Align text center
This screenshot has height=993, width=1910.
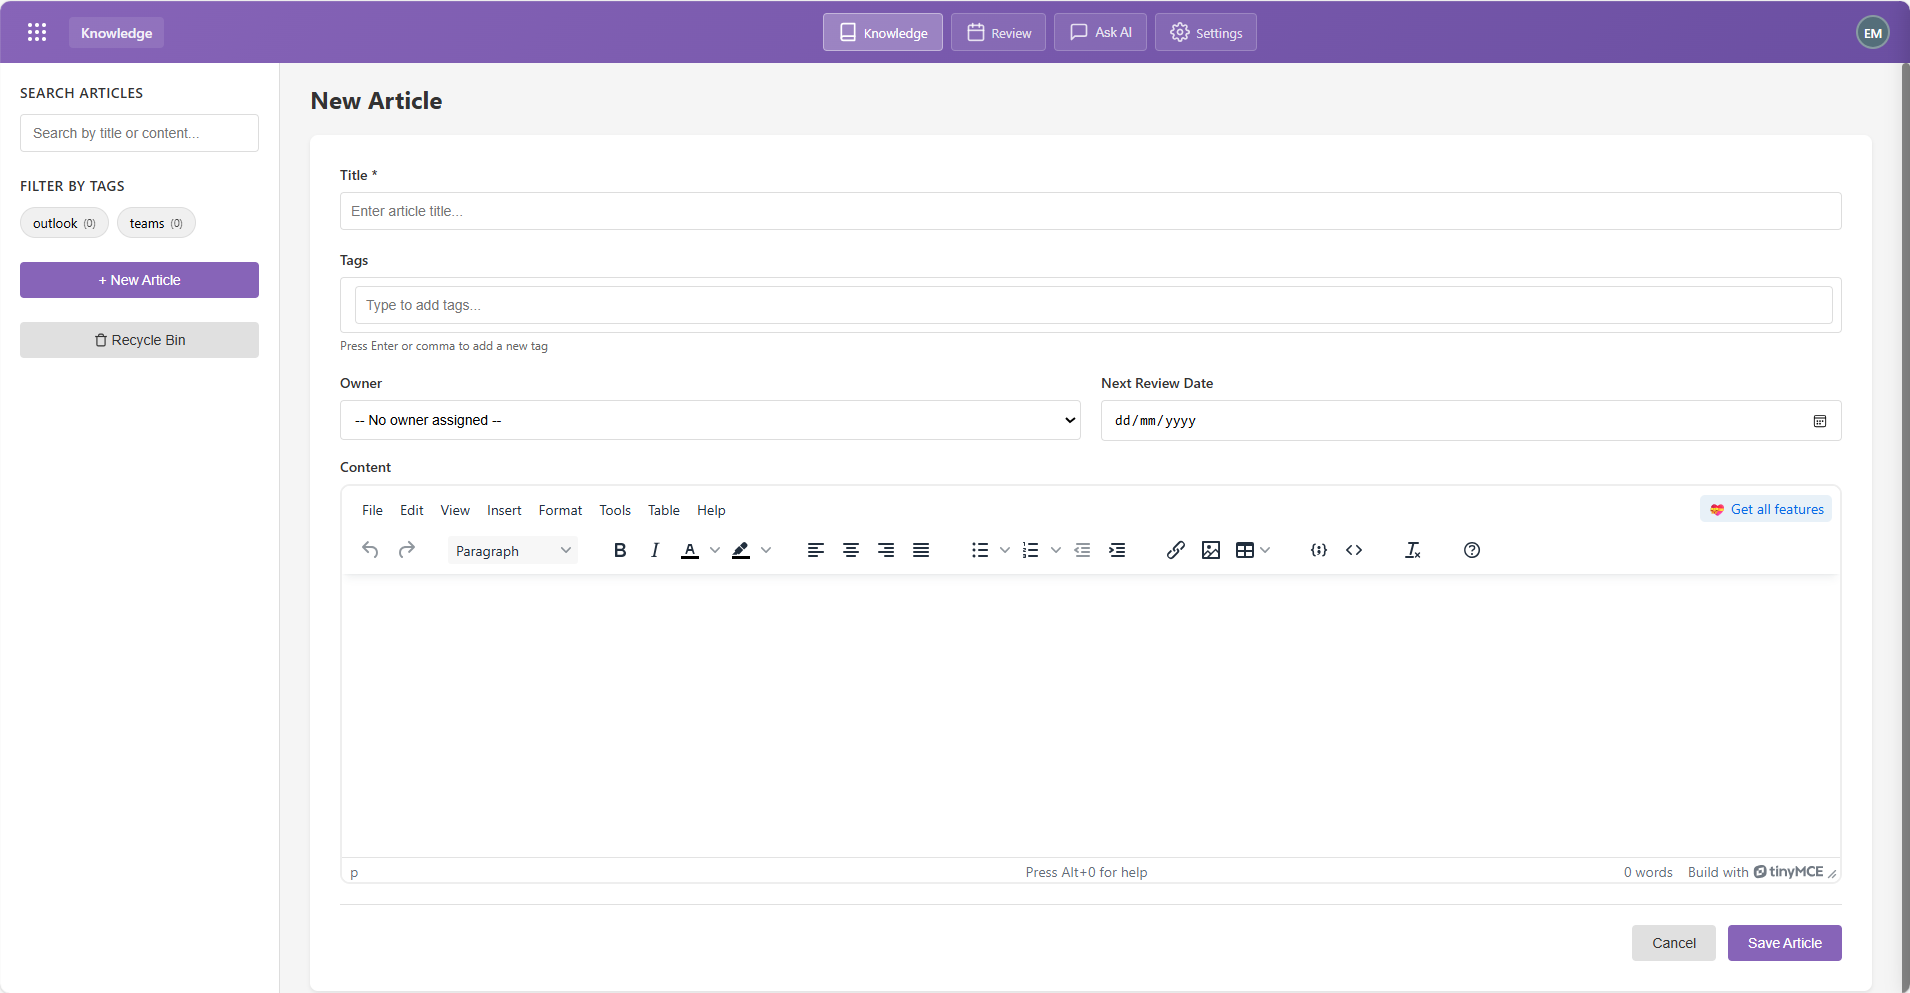[x=851, y=550]
